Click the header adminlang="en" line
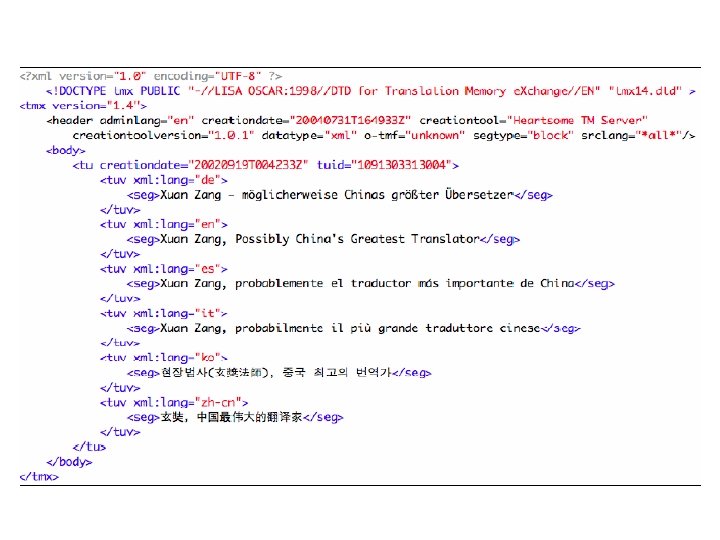This screenshot has width=720, height=540. [347, 120]
